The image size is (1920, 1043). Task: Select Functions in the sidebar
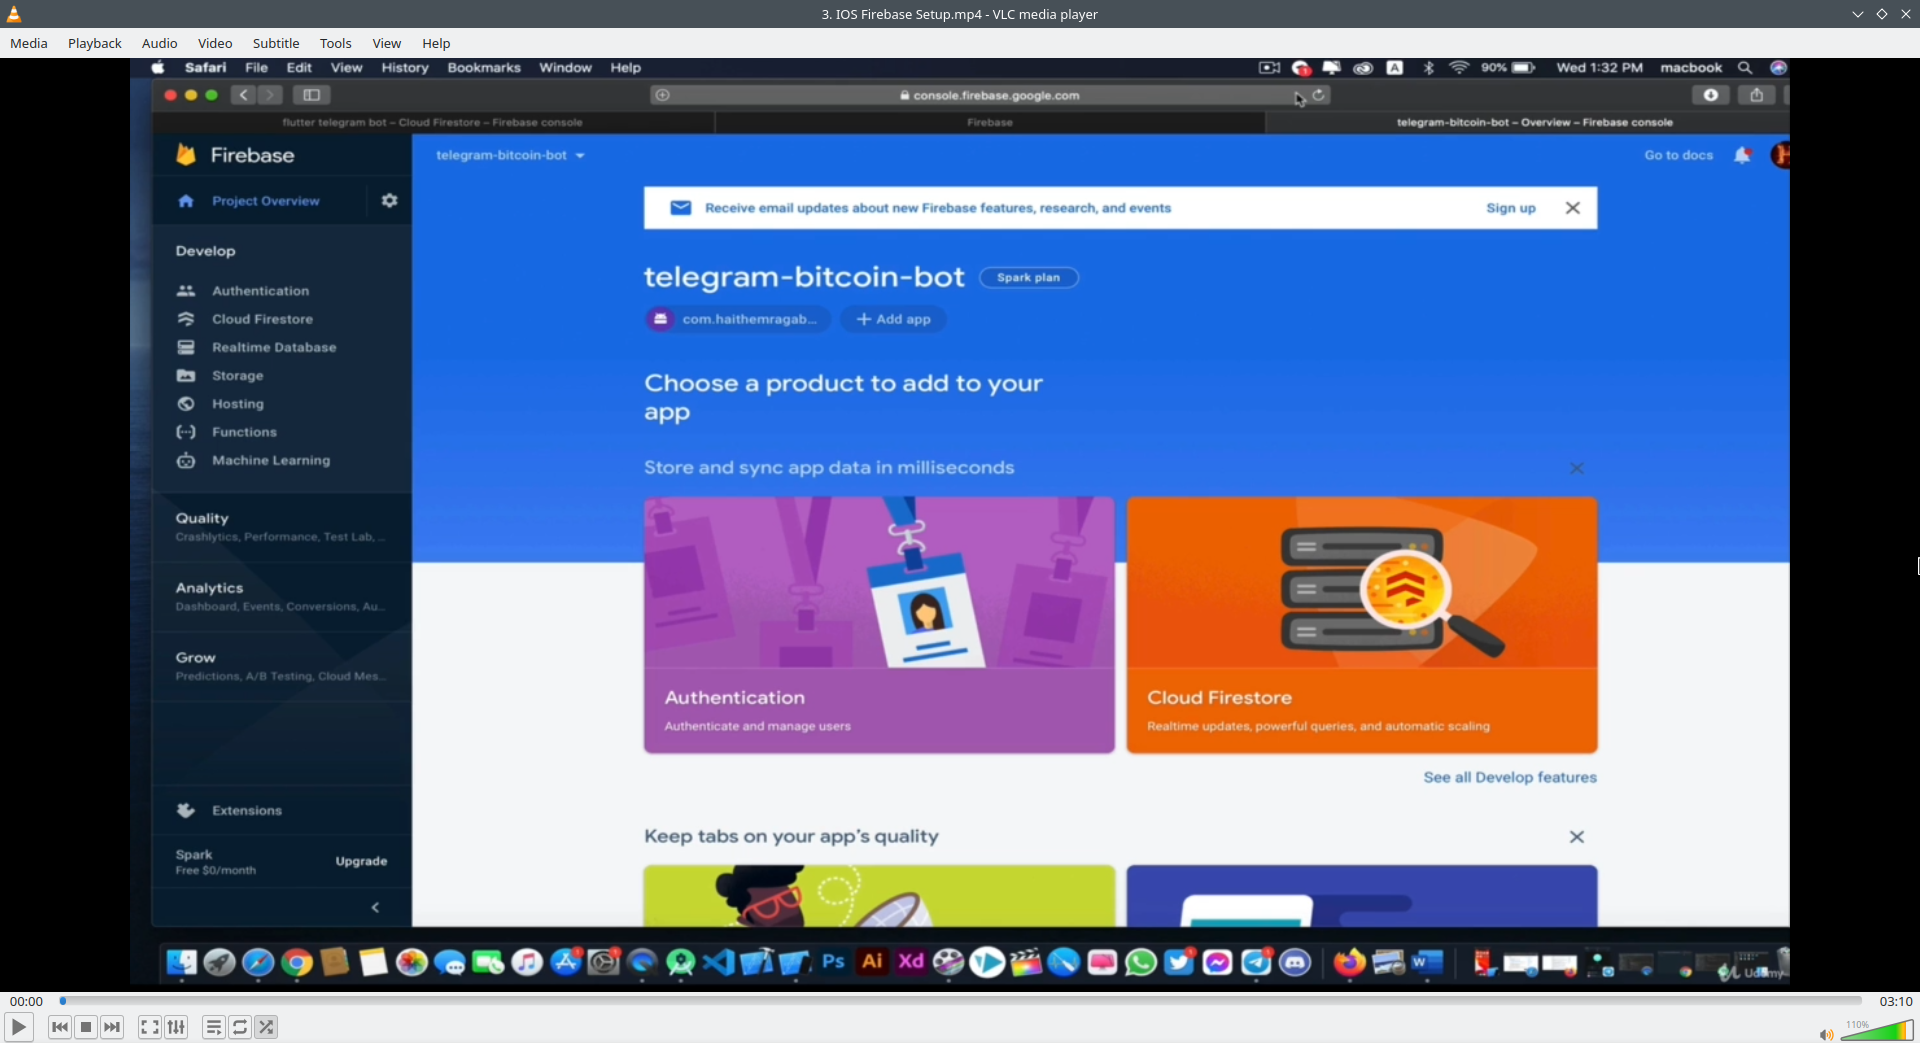pyautogui.click(x=244, y=432)
